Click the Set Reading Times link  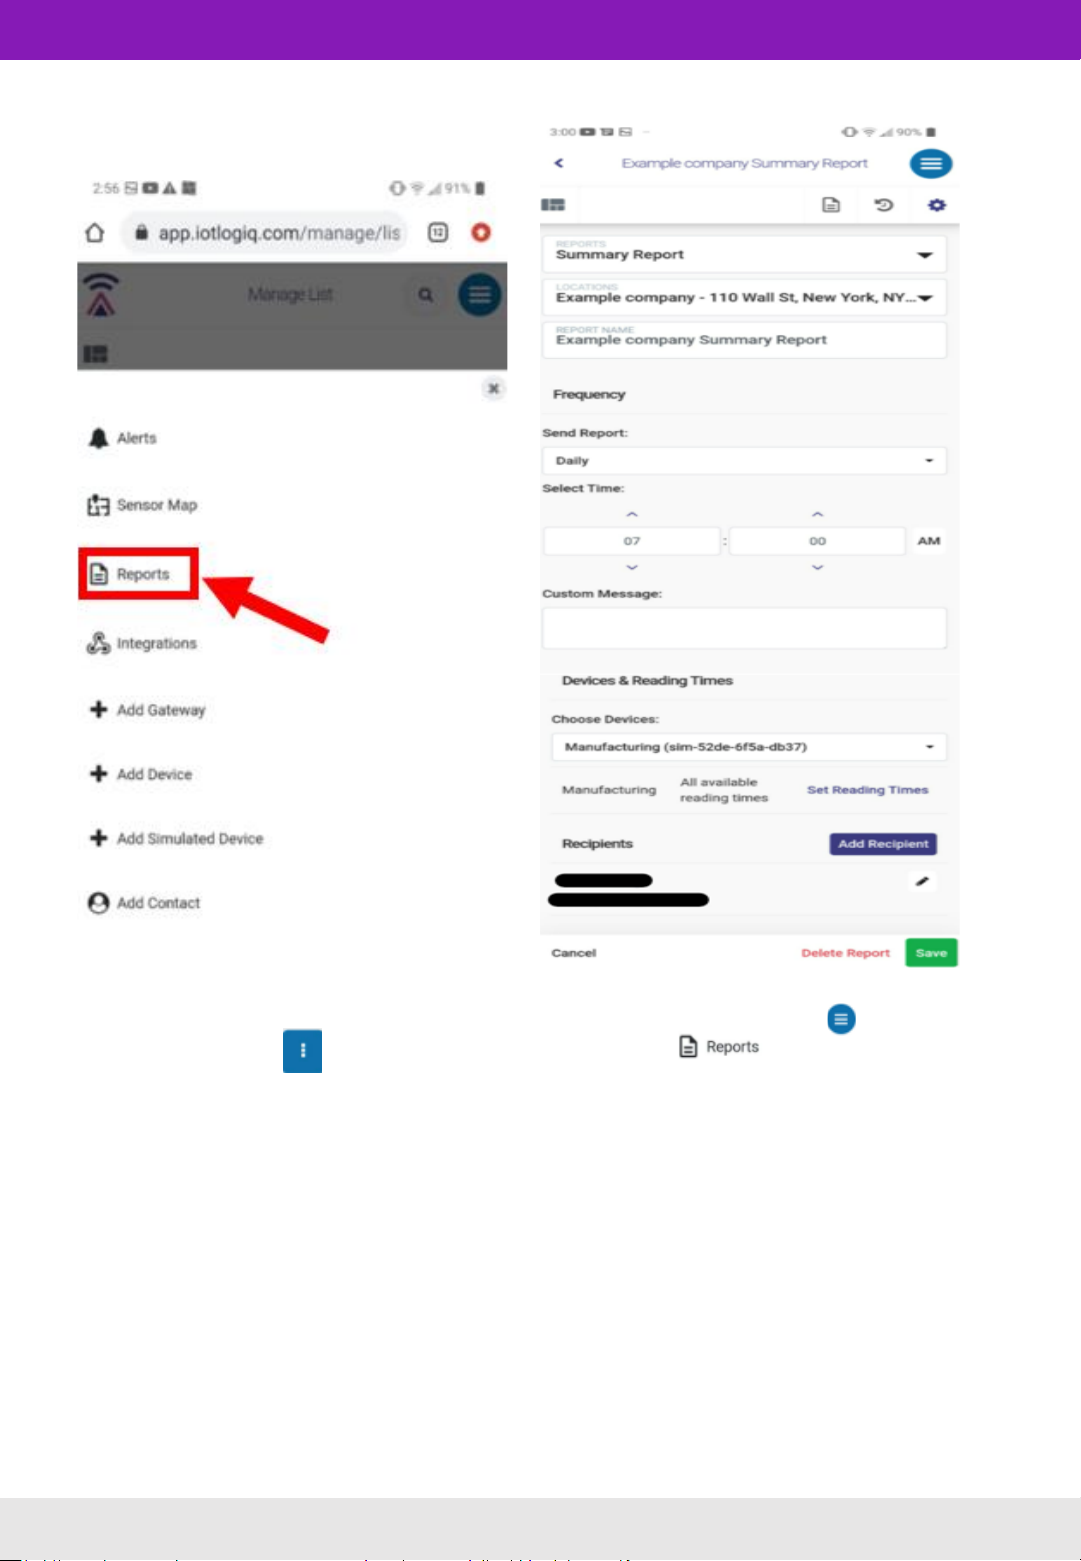click(x=868, y=790)
